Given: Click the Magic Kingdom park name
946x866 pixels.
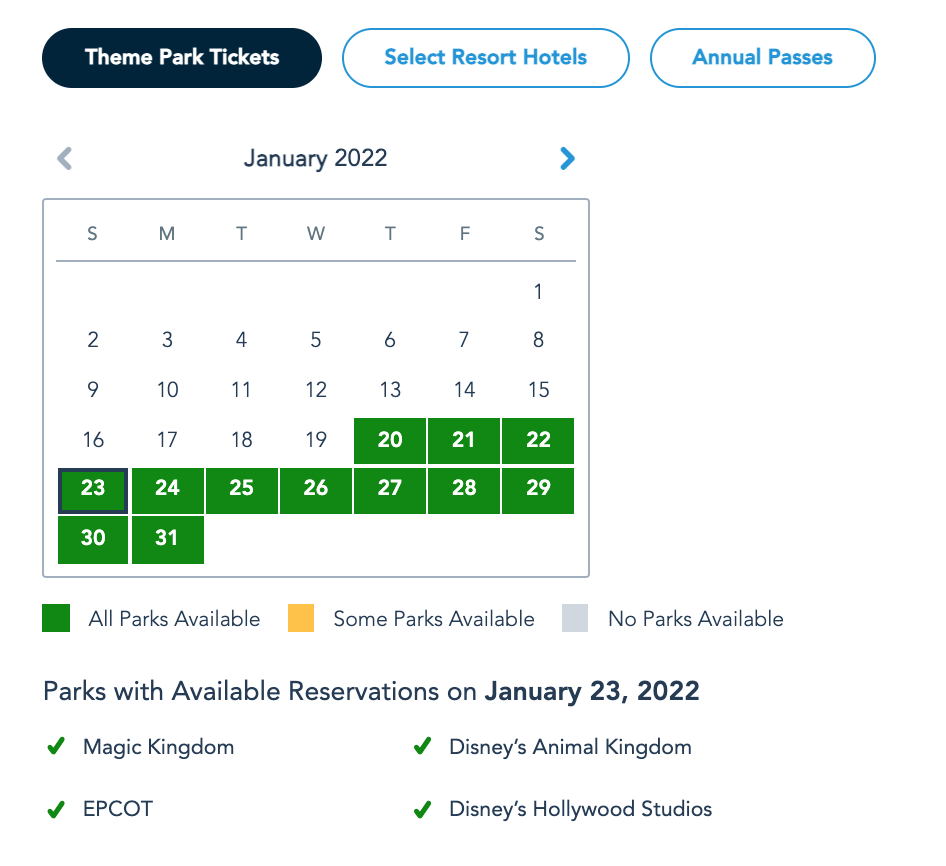Looking at the screenshot, I should [x=158, y=747].
